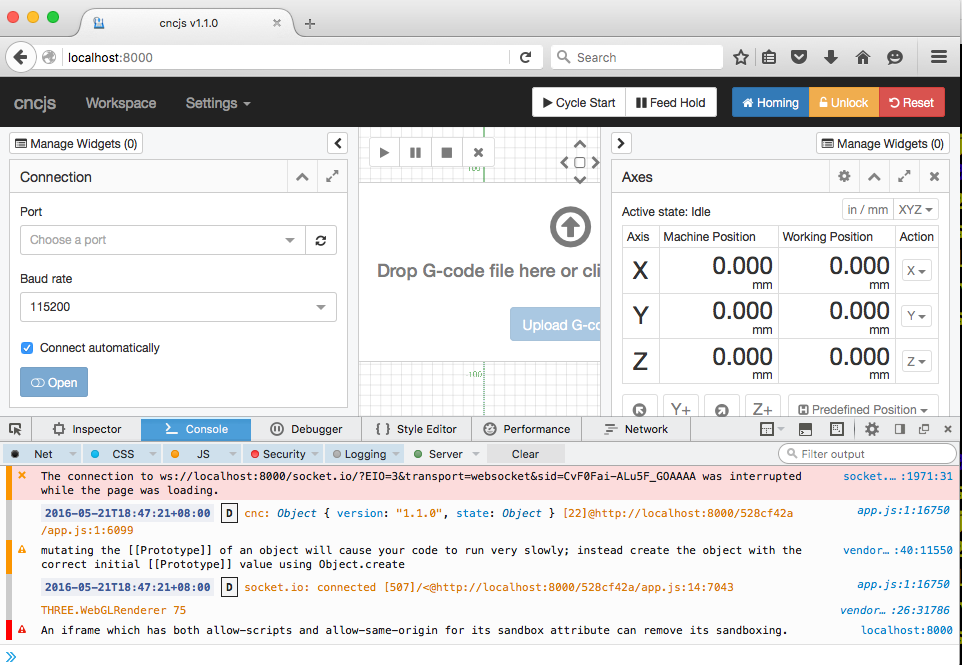The image size is (962, 665).
Task: Toggle the in / mm units button
Action: 868,210
